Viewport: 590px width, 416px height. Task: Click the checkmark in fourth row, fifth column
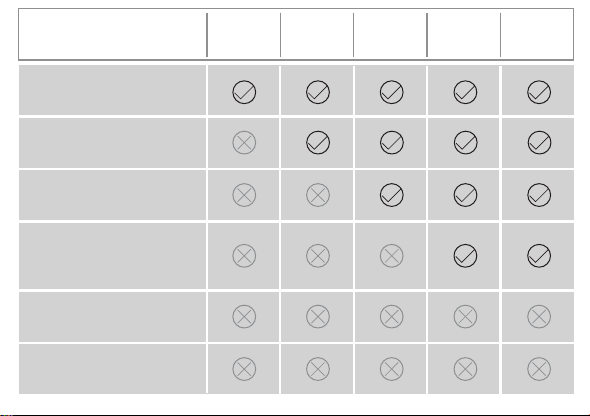[539, 256]
